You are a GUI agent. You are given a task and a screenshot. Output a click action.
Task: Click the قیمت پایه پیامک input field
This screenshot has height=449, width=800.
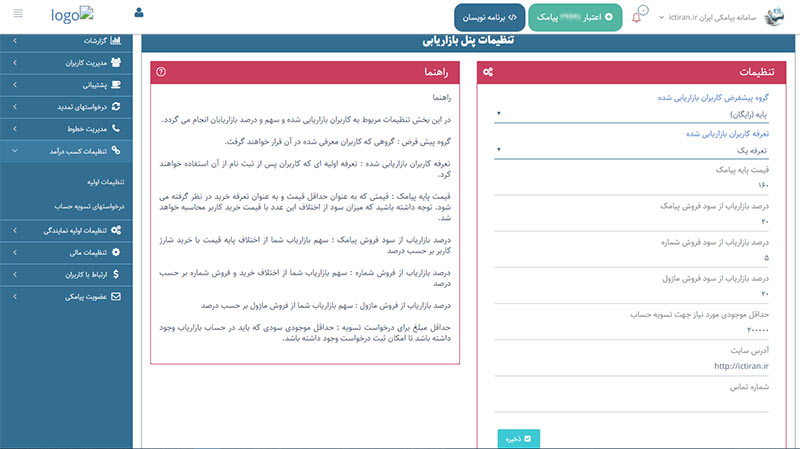click(x=631, y=185)
